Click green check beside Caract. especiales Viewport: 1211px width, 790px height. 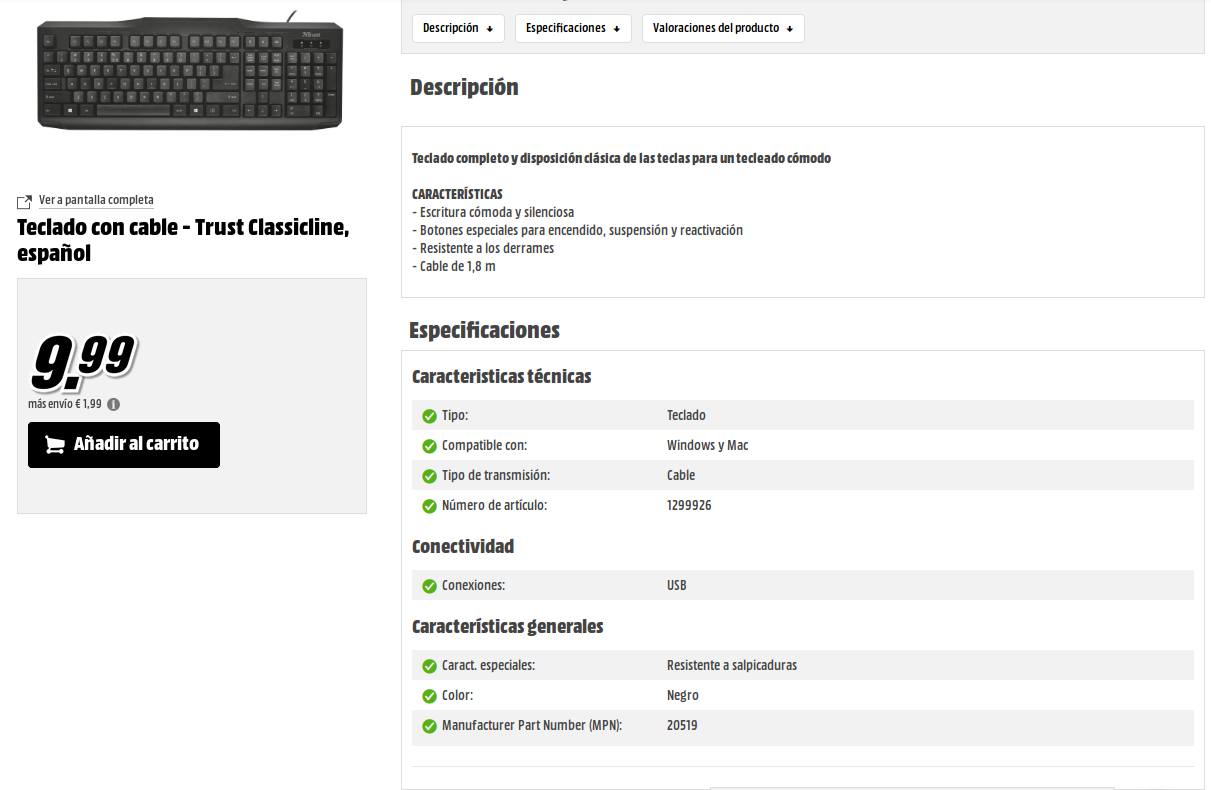click(x=429, y=666)
